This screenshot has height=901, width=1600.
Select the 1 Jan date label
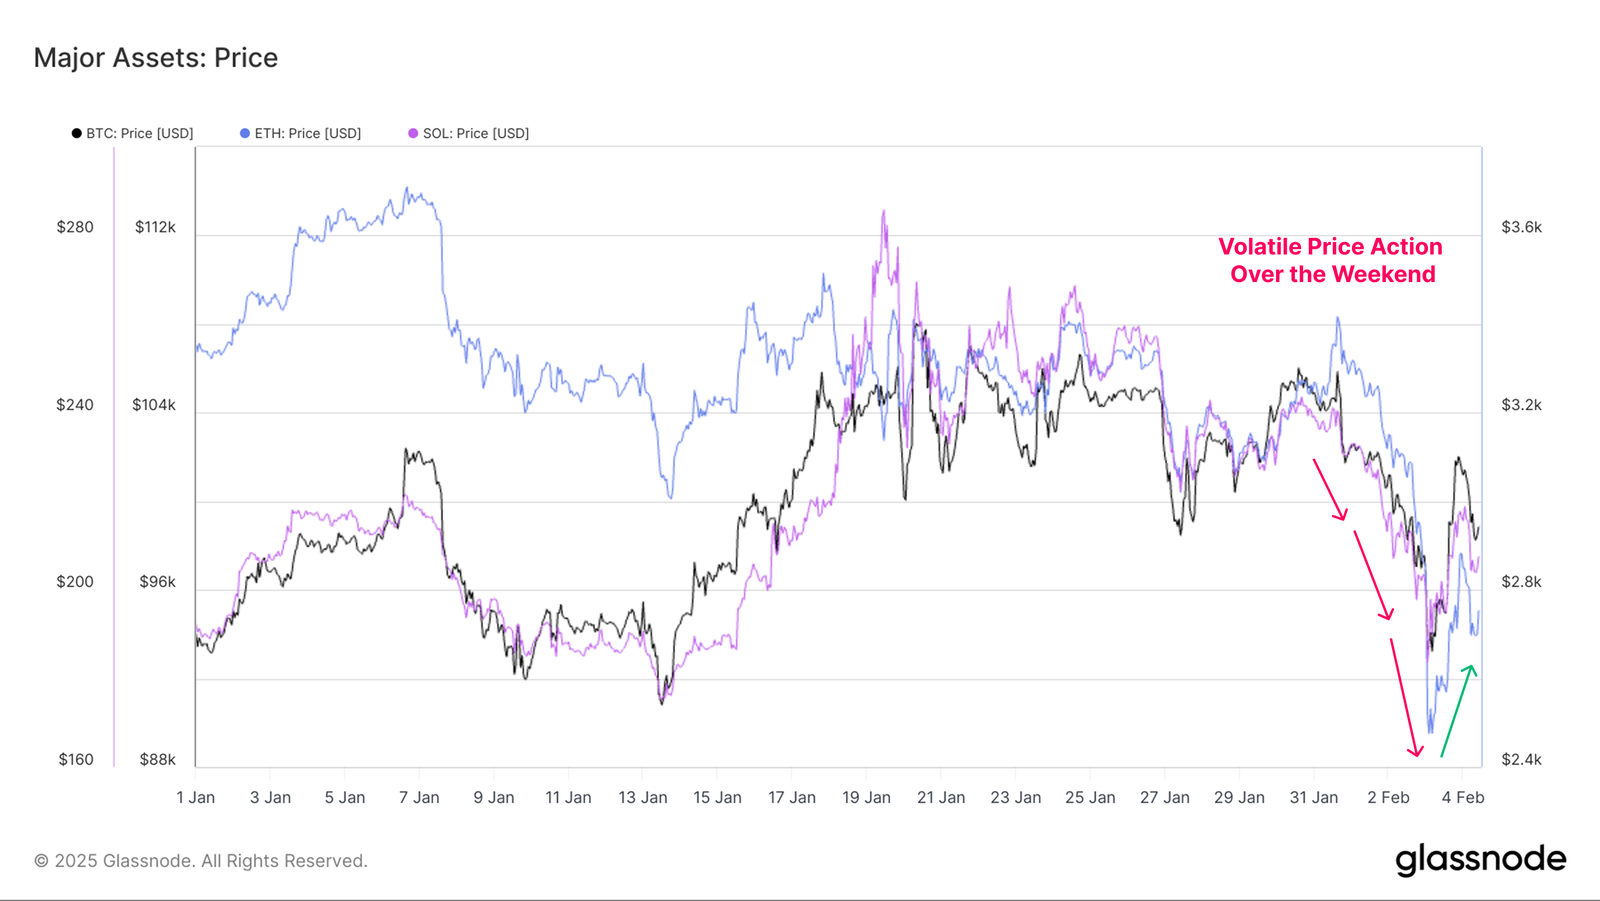coord(196,797)
